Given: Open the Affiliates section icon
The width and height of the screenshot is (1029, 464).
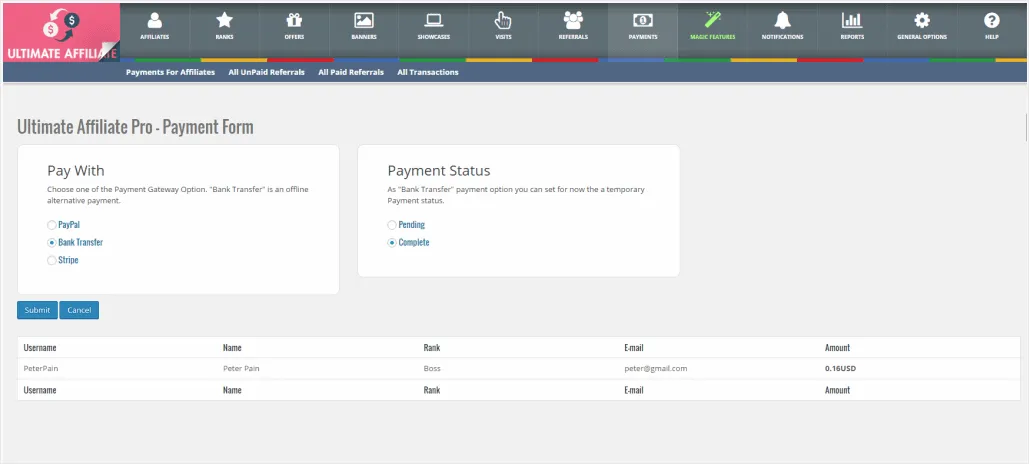Looking at the screenshot, I should (x=155, y=21).
